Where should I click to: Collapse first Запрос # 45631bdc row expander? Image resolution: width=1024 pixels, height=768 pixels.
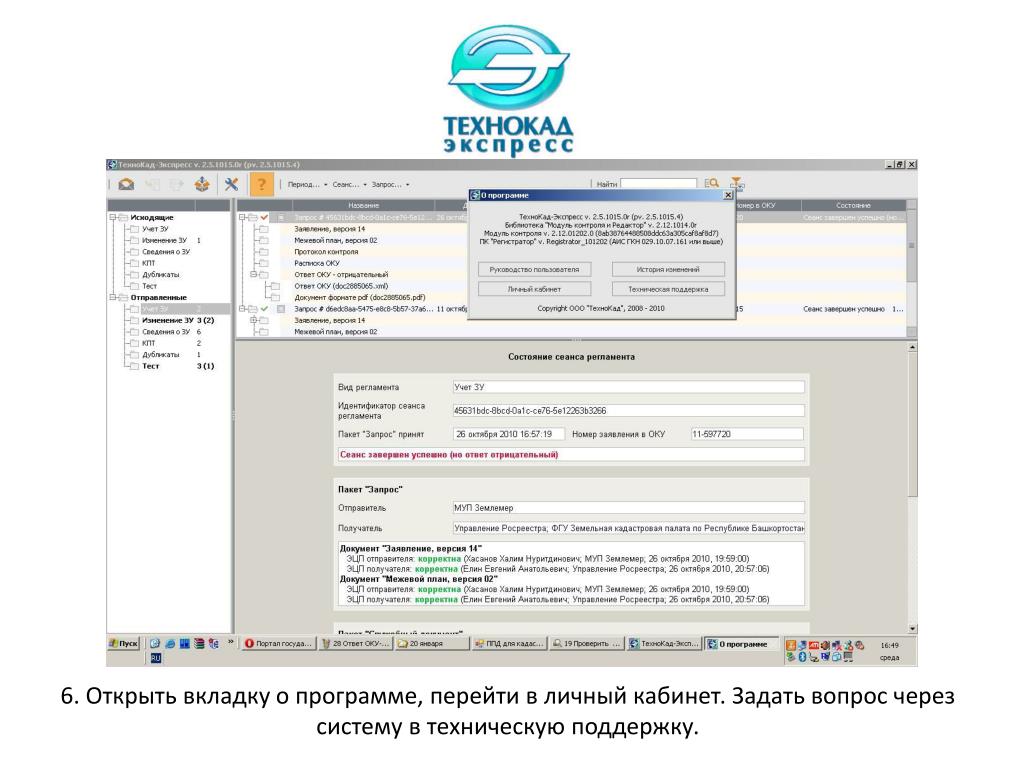point(242,217)
